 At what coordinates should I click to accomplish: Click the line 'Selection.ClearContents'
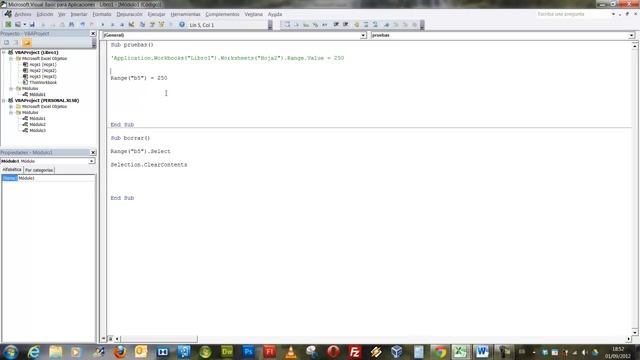[x=149, y=164]
